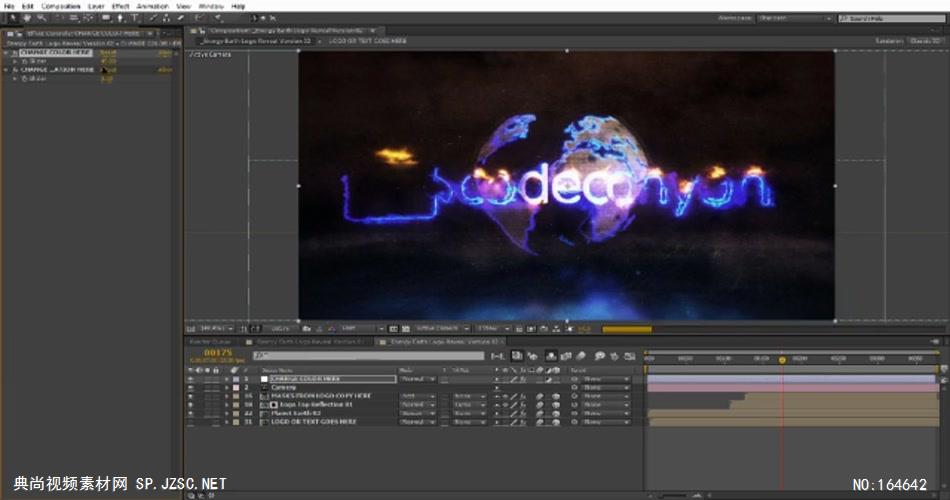
Task: Select the Hand tool
Action: 25,18
